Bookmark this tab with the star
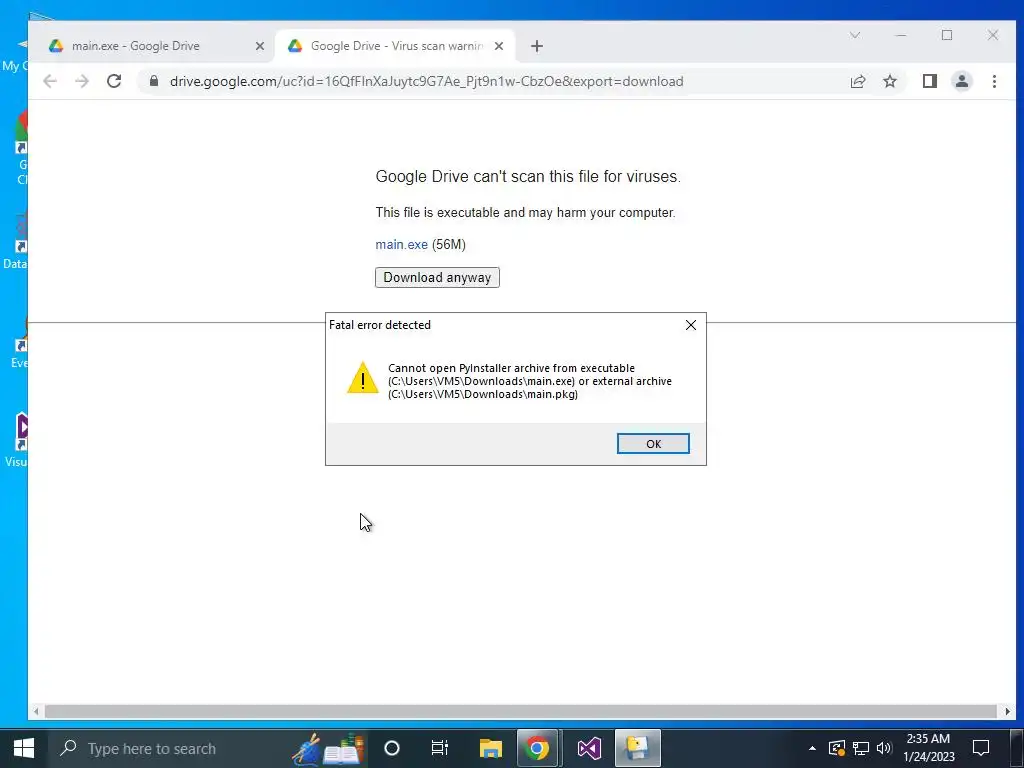 [889, 81]
